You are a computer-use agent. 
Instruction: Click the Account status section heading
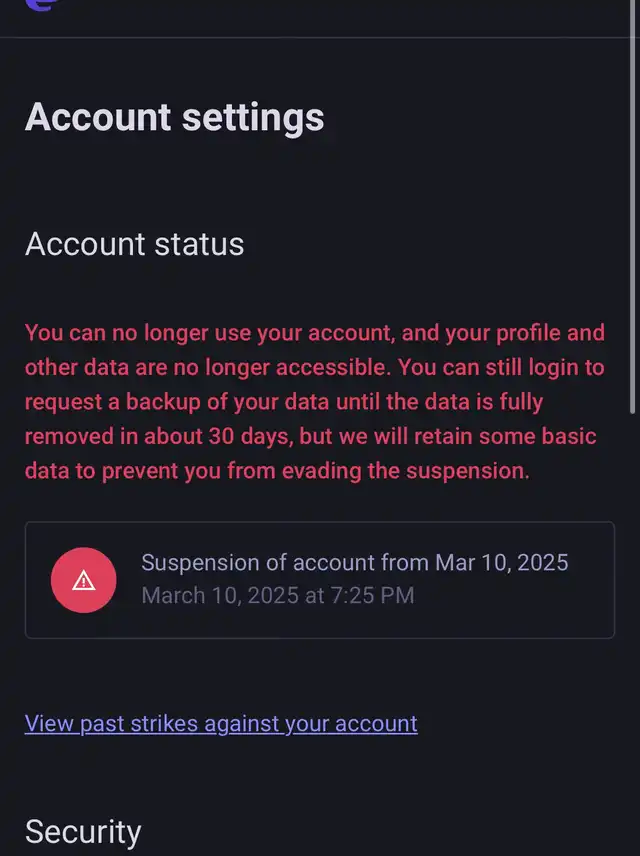[x=134, y=244]
